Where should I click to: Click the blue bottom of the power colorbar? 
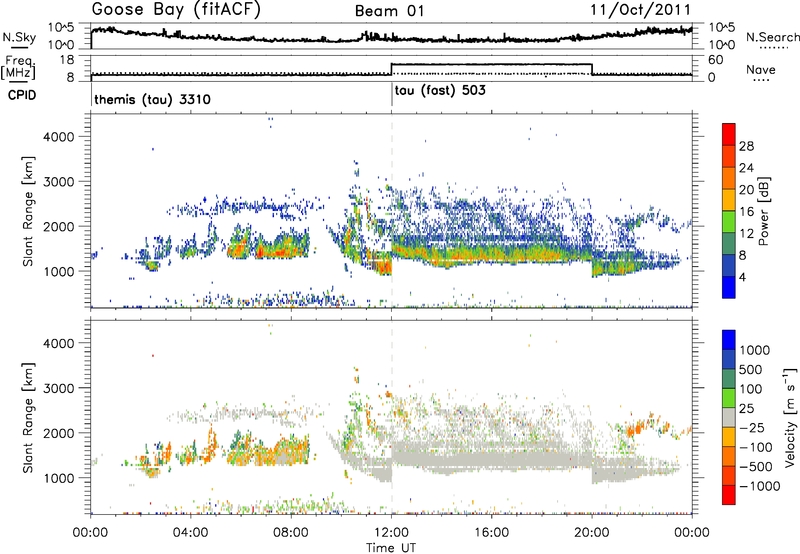(729, 287)
